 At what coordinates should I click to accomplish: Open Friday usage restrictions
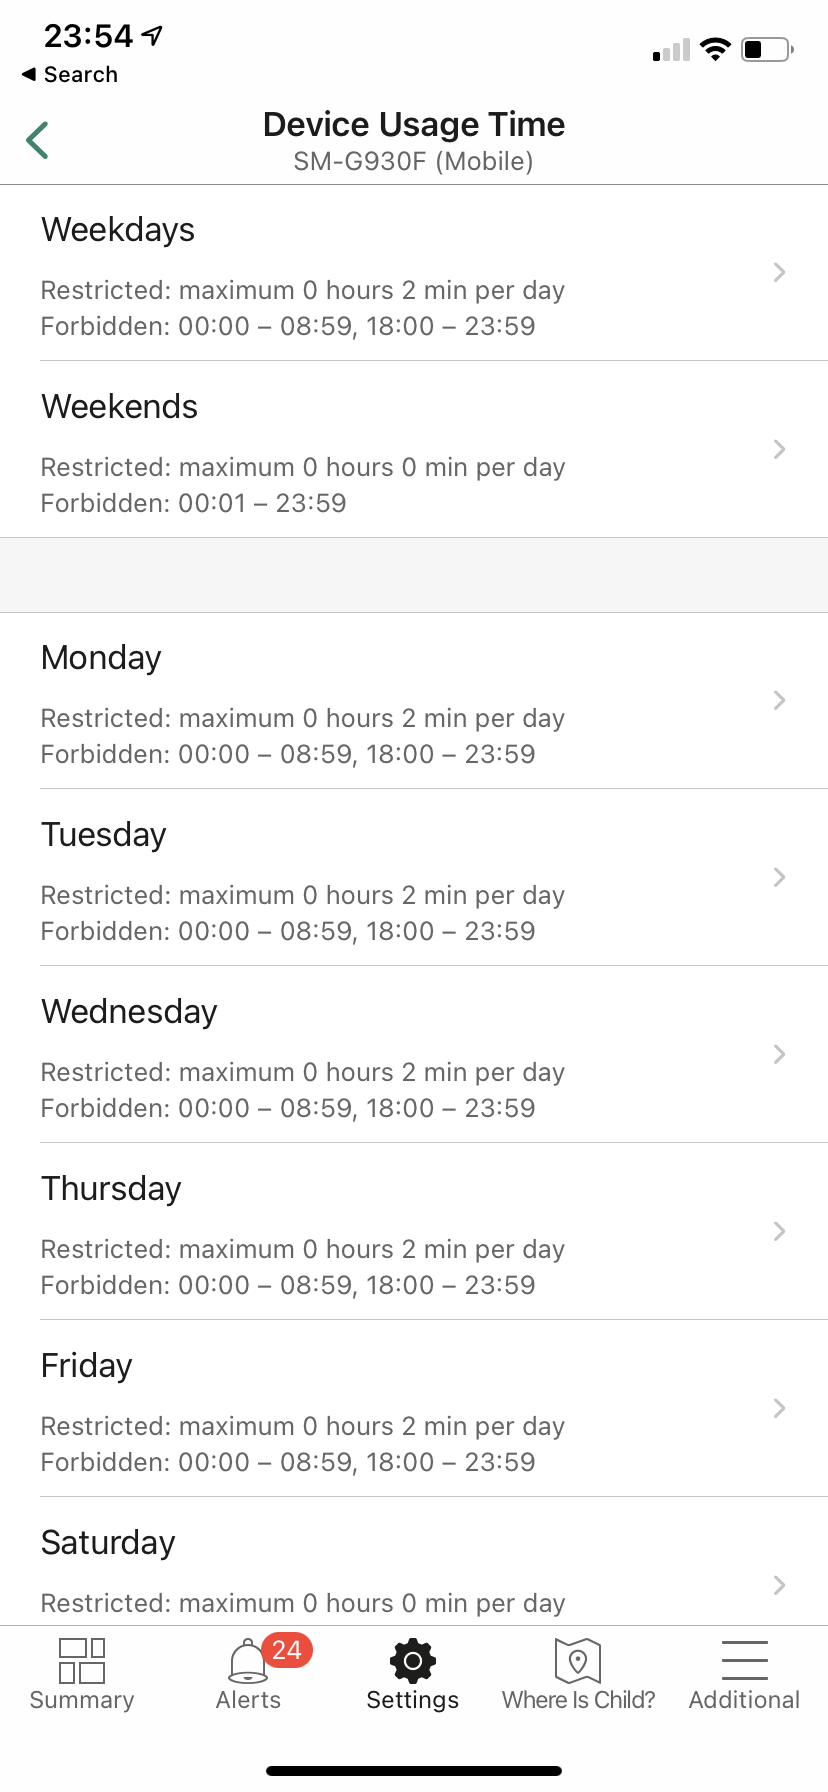tap(400, 1409)
